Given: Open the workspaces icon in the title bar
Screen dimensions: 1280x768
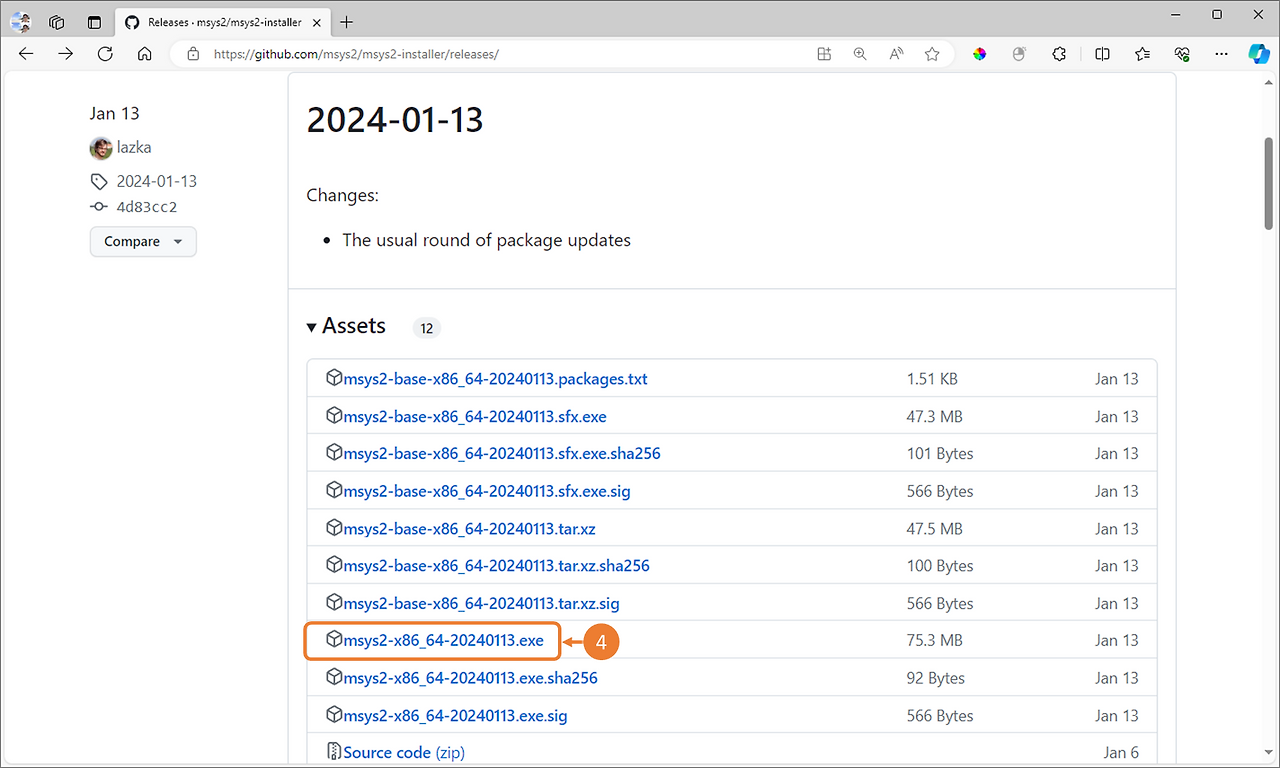Looking at the screenshot, I should click(x=57, y=22).
